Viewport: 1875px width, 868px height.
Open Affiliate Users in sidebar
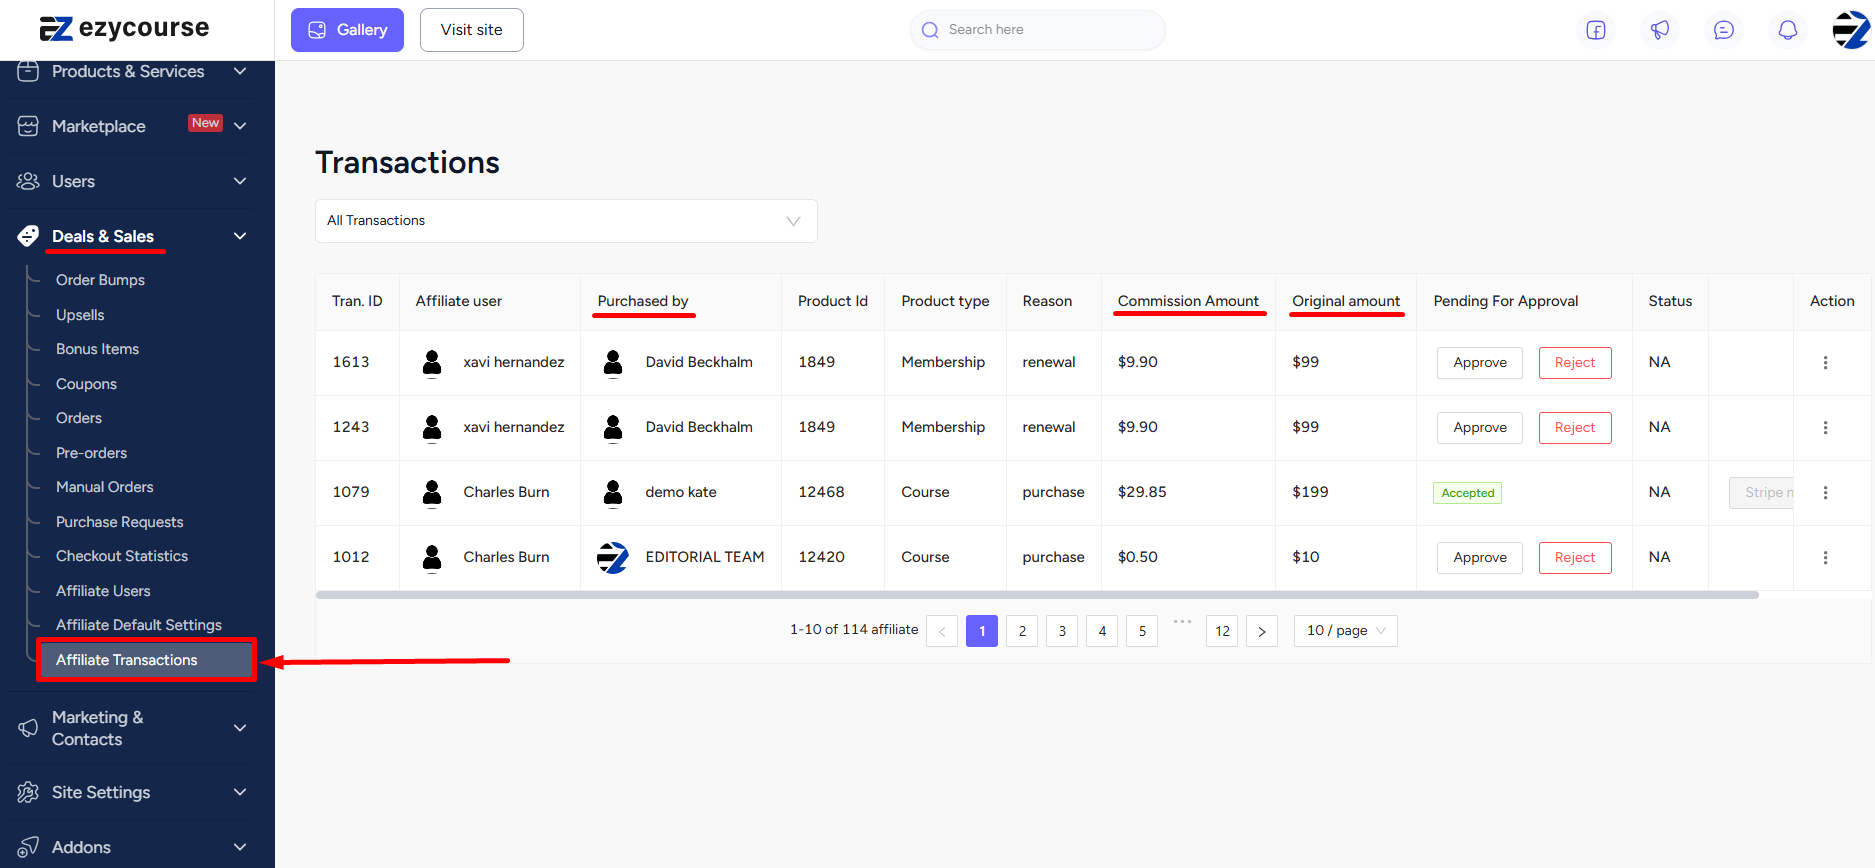point(103,591)
